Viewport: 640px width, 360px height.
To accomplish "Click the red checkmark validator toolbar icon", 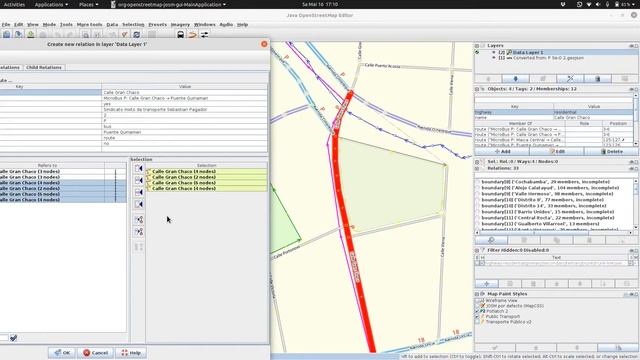I will coord(124,35).
